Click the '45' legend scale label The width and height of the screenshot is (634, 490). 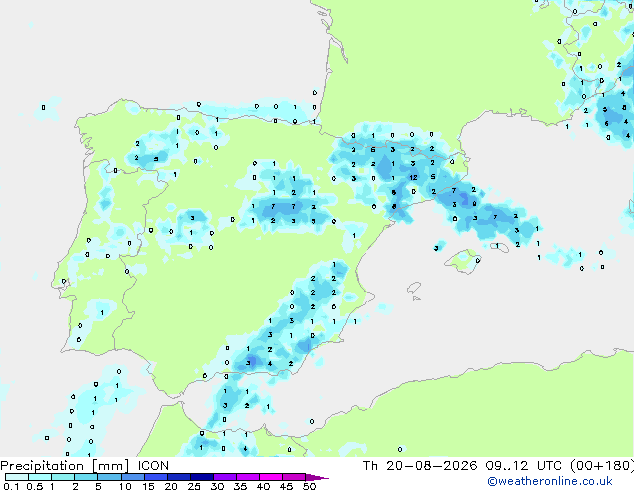[x=286, y=486]
